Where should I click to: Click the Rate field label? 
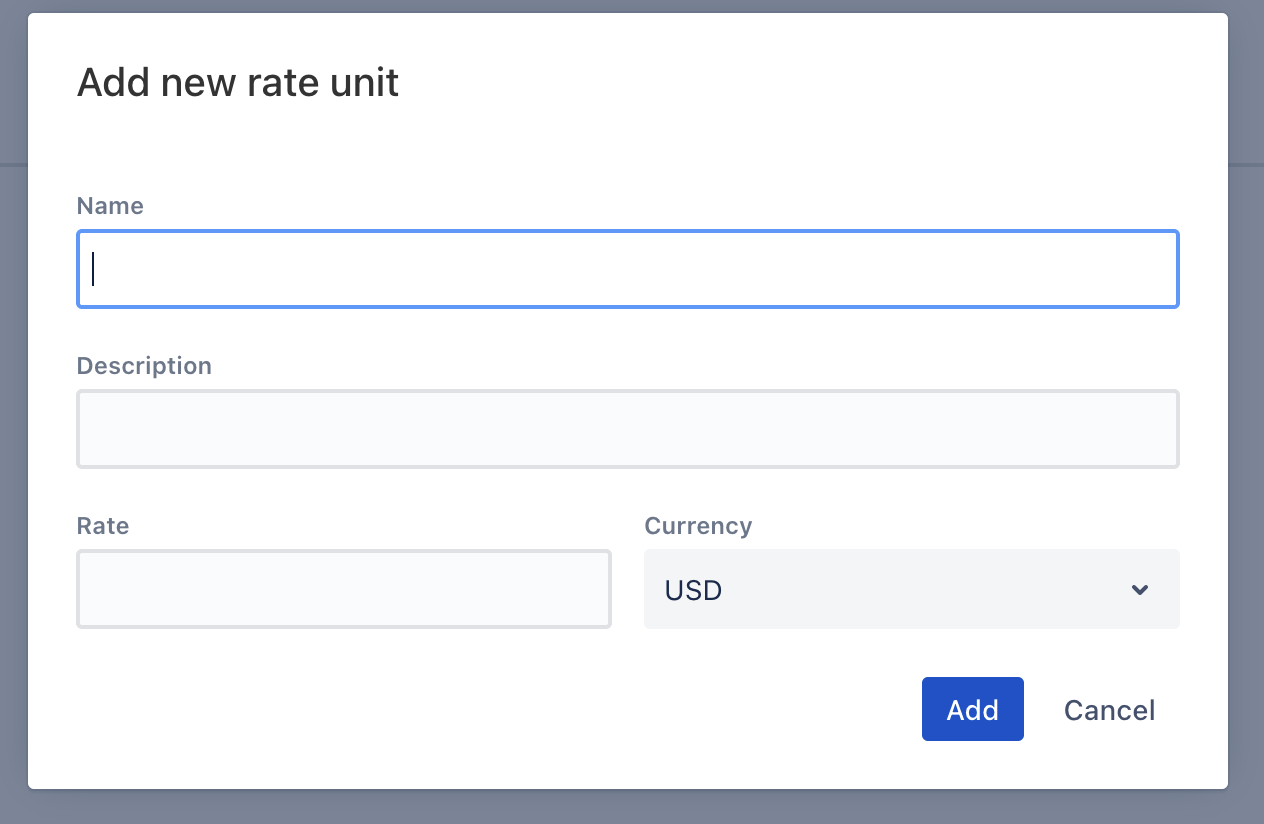point(103,526)
